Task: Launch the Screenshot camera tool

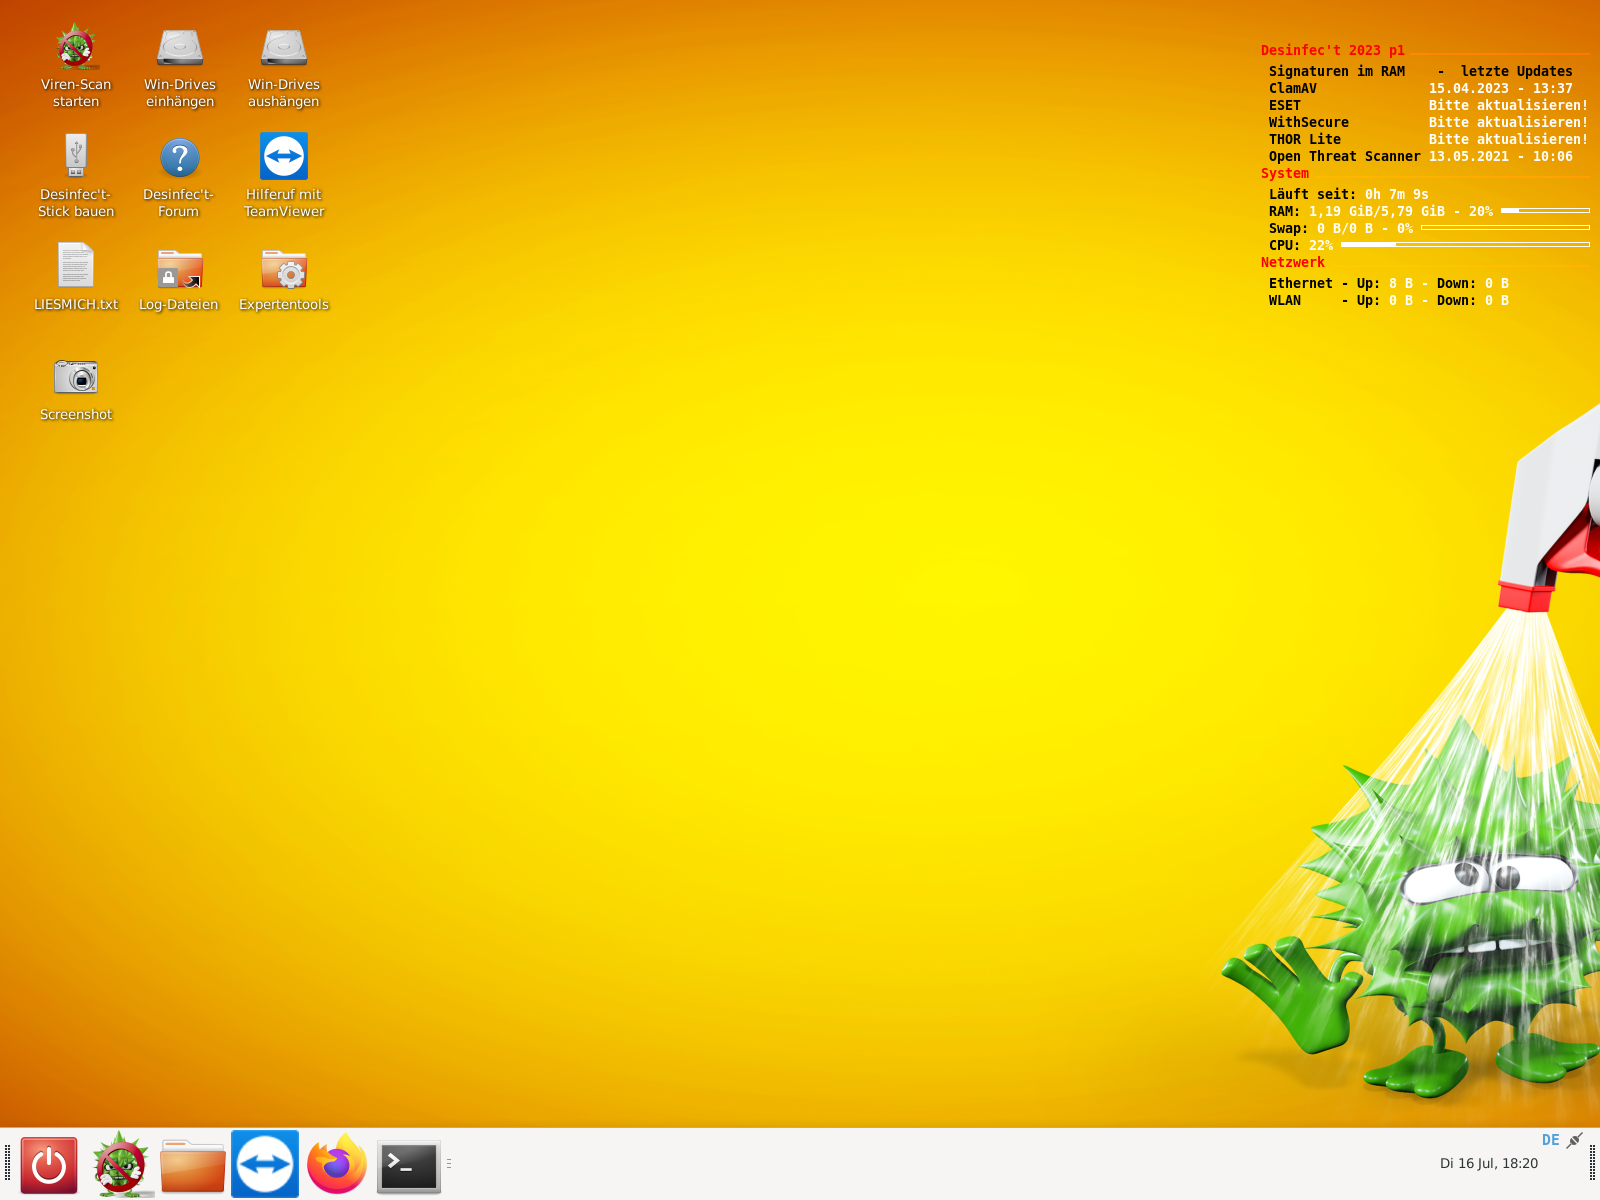Action: (76, 378)
